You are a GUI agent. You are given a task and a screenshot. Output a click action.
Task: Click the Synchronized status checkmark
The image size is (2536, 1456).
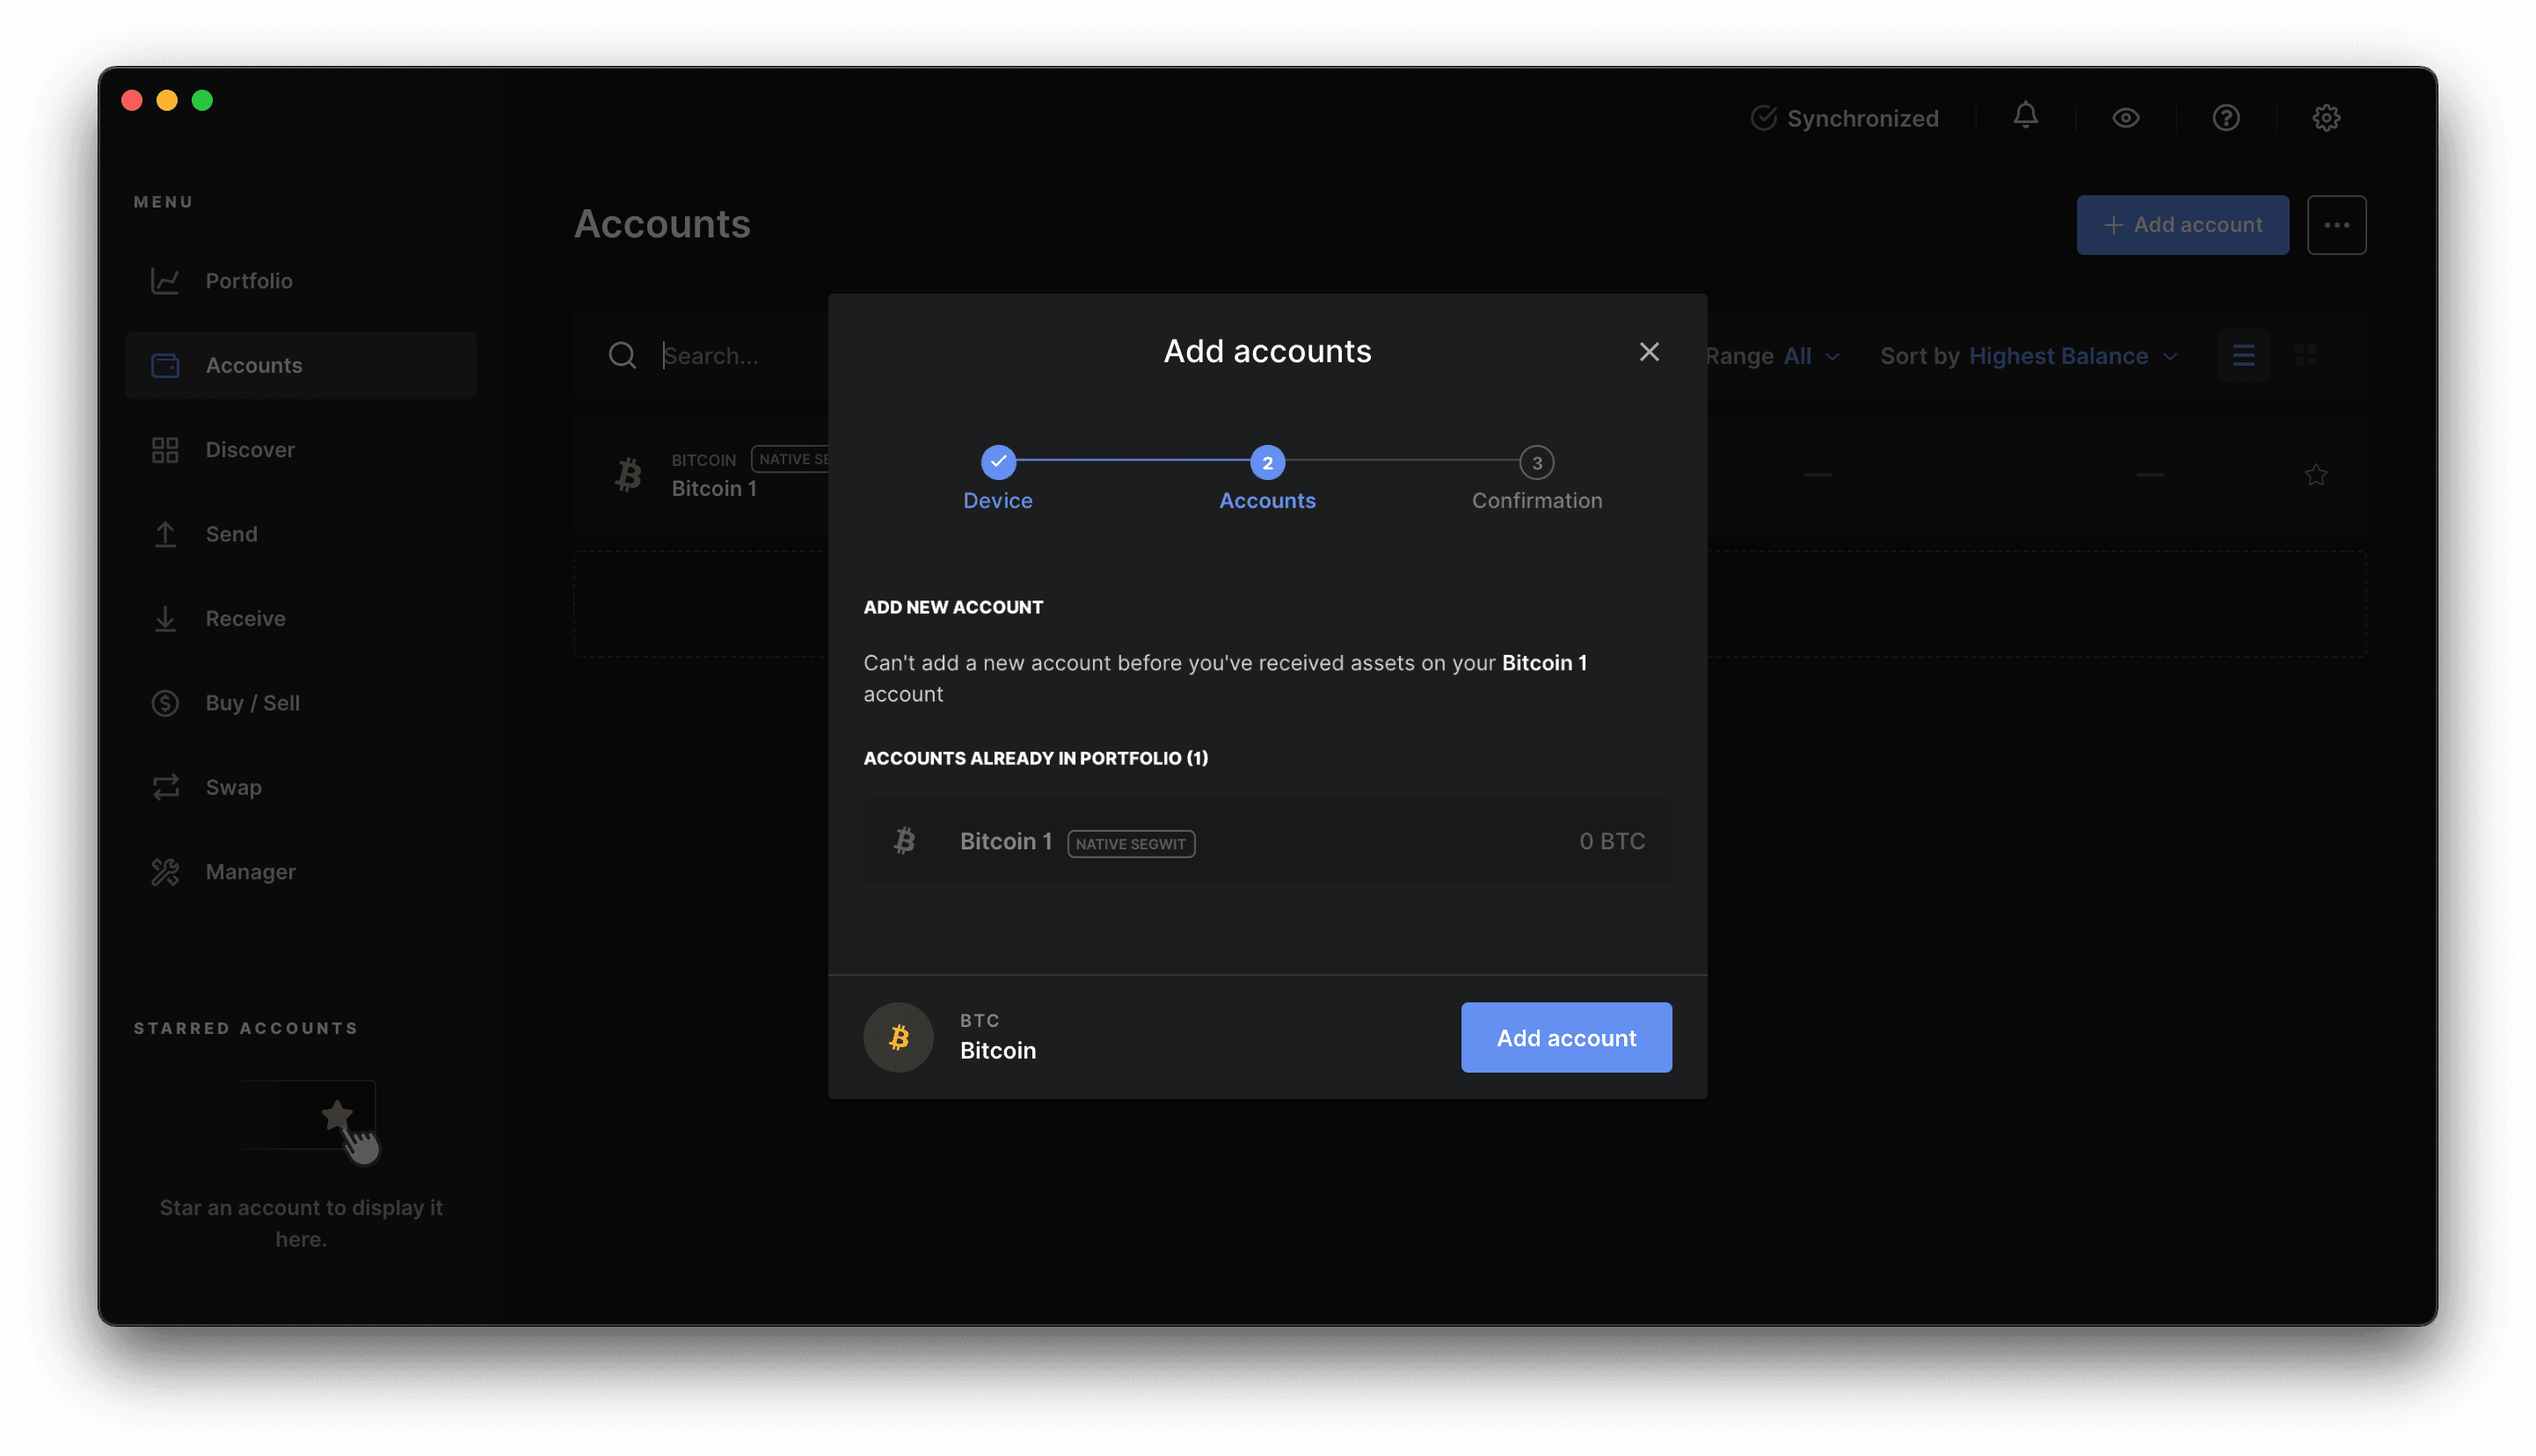coord(1763,117)
